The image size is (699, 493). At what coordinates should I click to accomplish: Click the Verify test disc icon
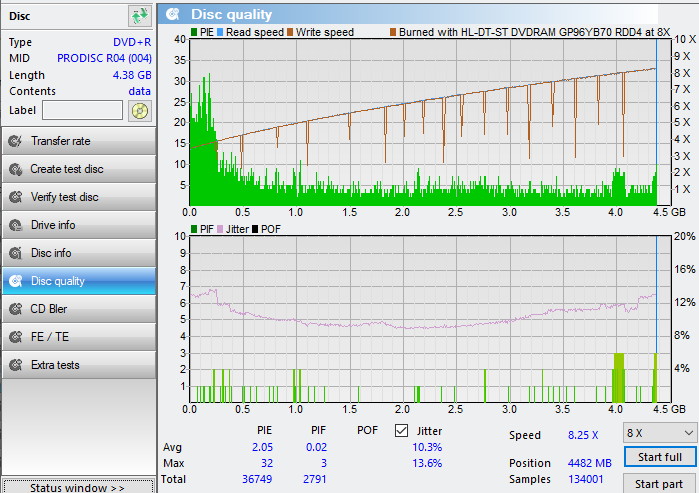pos(15,197)
